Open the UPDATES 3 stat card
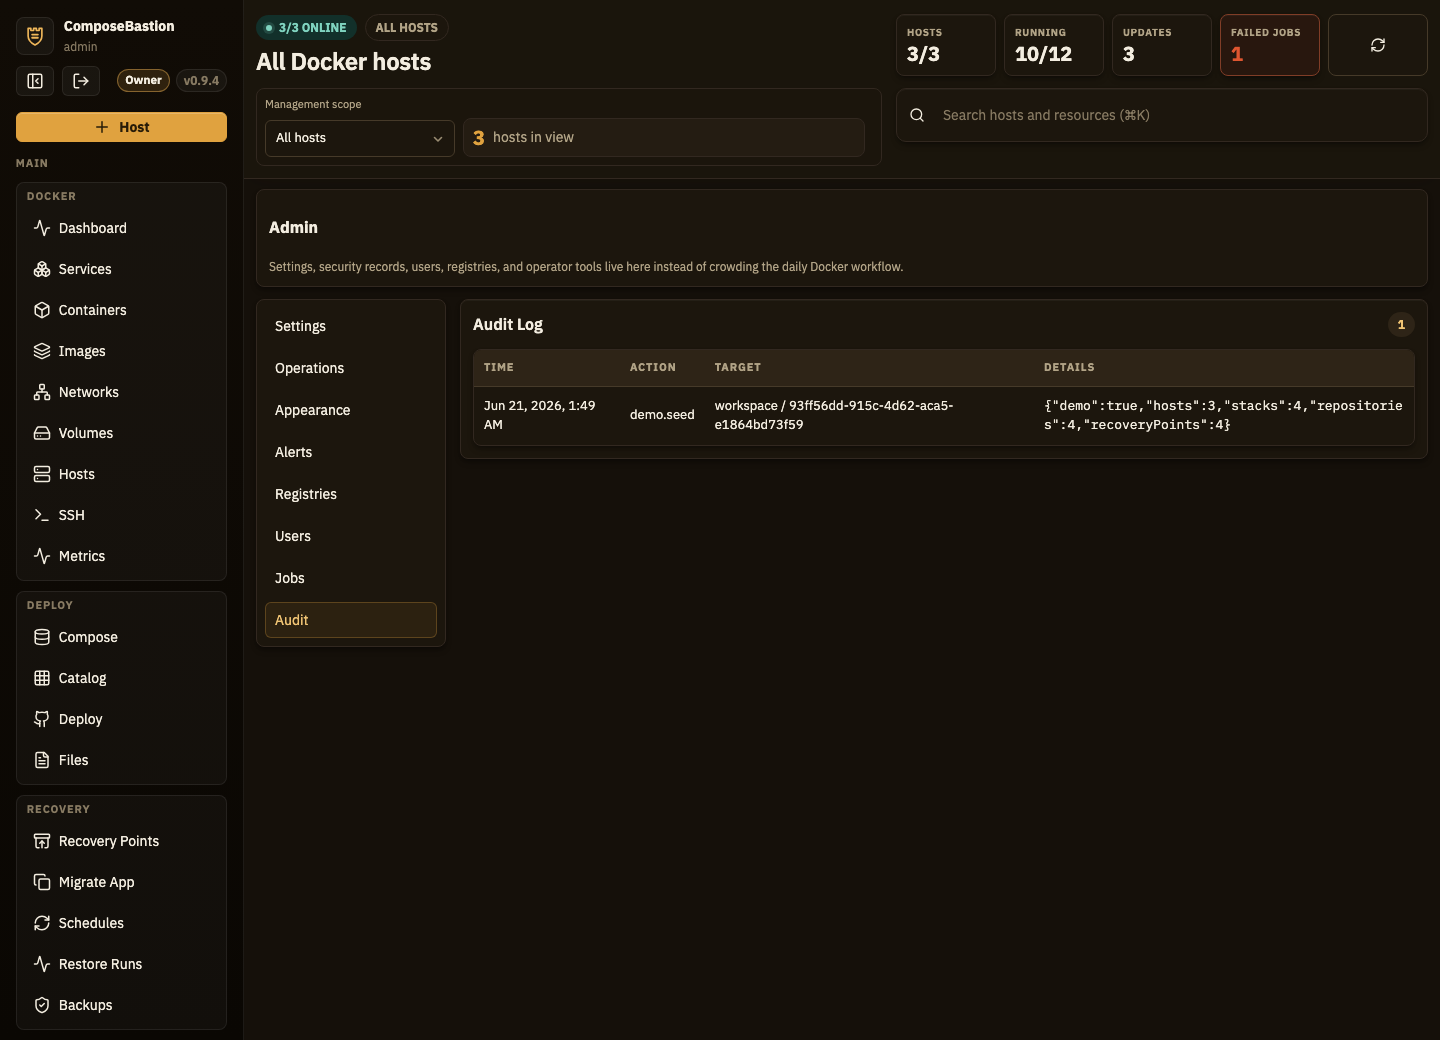Viewport: 1440px width, 1040px height. point(1161,45)
